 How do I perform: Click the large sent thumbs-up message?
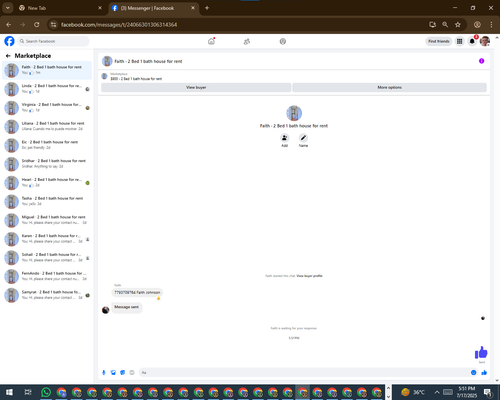pos(481,352)
